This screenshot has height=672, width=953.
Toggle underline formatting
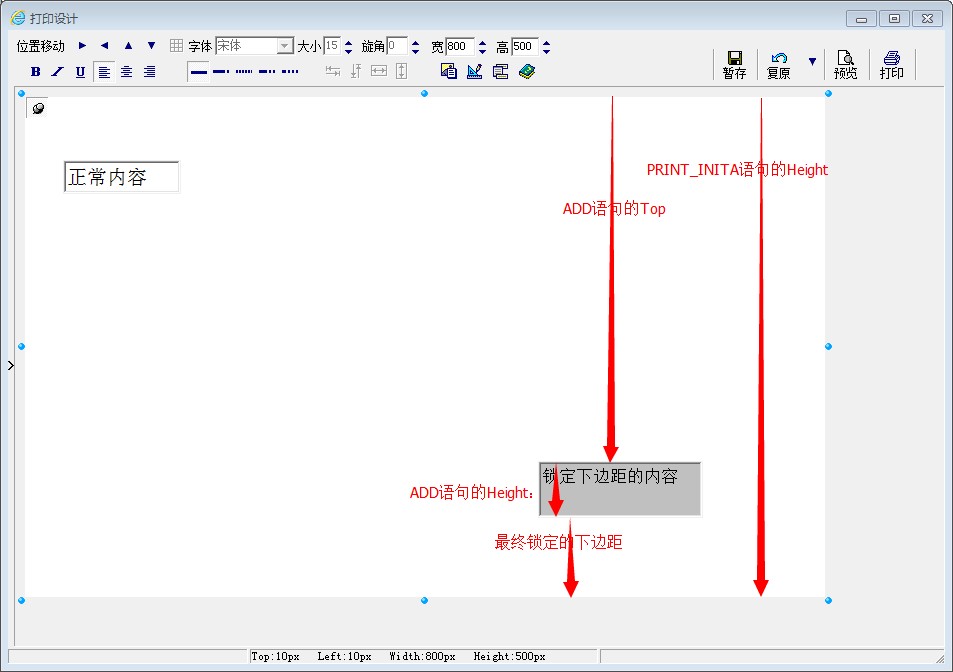pos(80,72)
